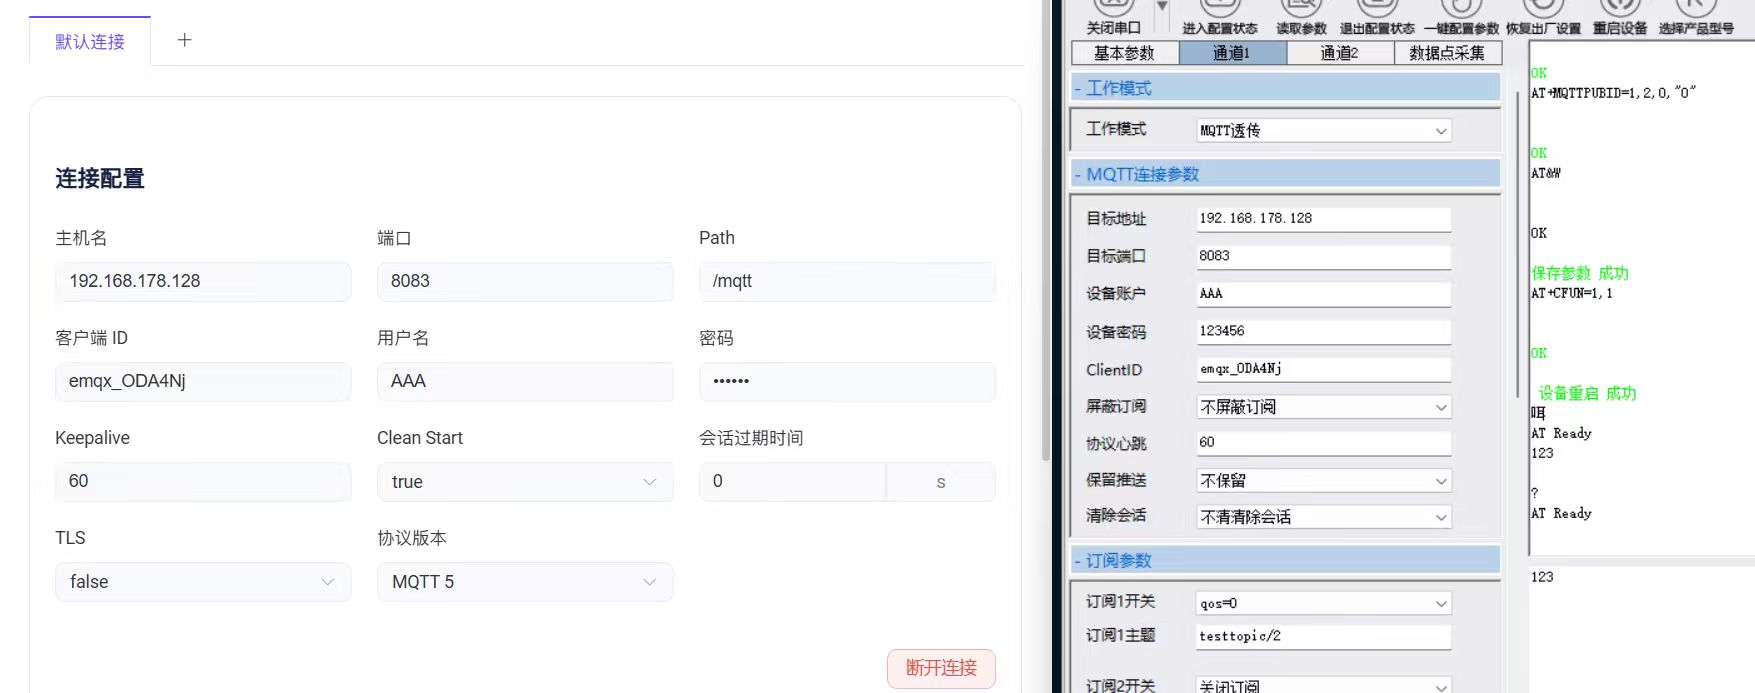This screenshot has height=693, width=1755.
Task: Open the 订阅1开关 qos=0 dropdown
Action: point(1323,603)
